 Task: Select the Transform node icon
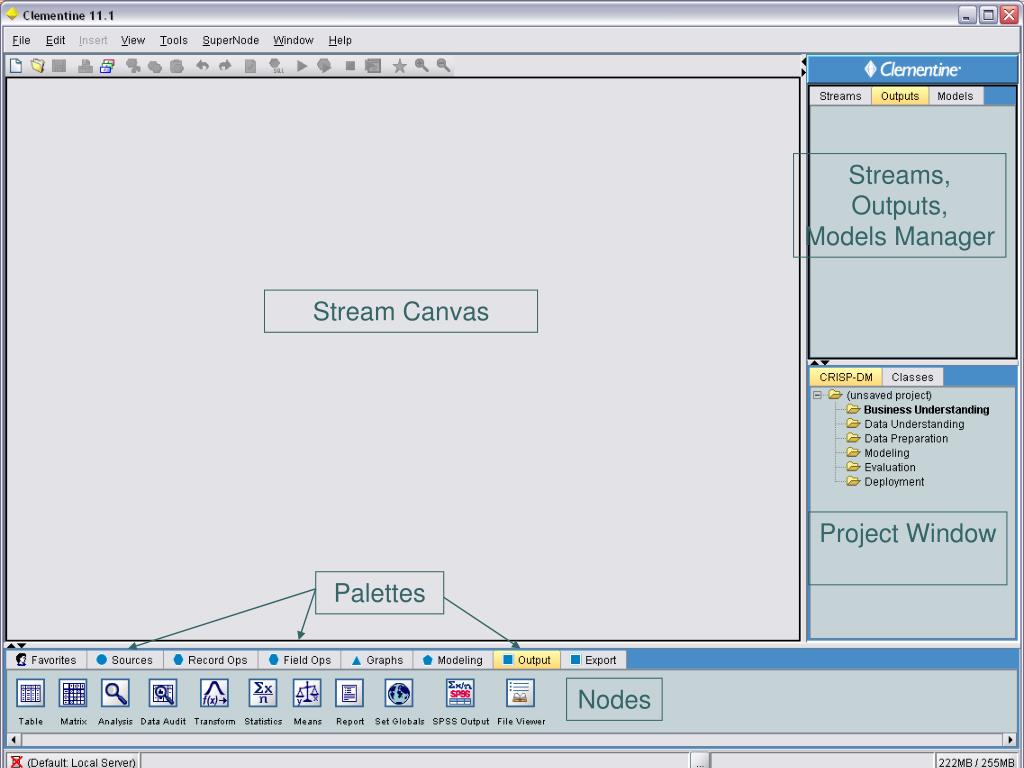214,693
